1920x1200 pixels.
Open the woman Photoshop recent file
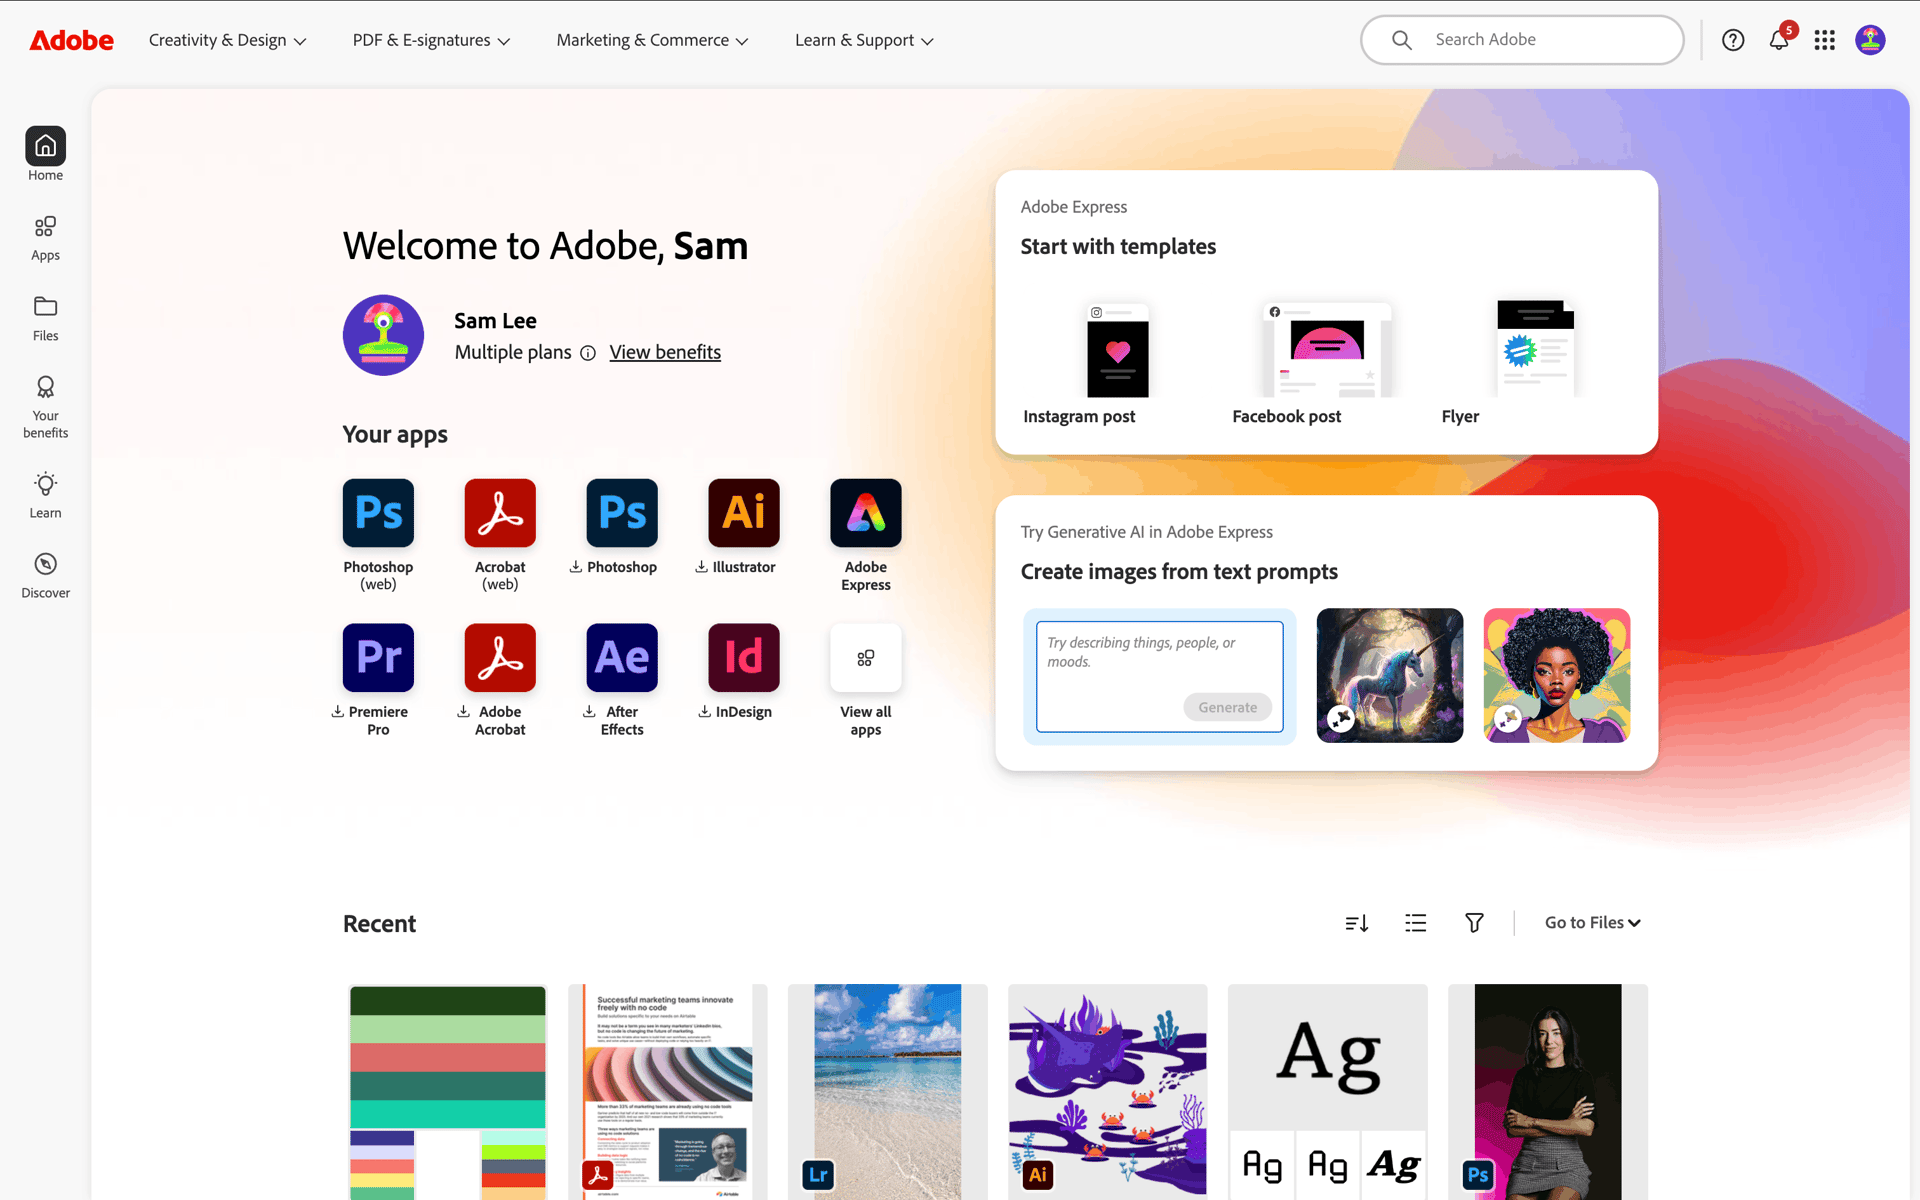1547,1092
